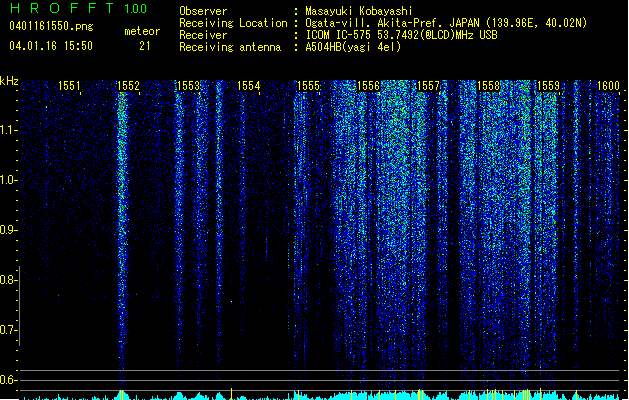Click the 0.7 kHz frequency axis label

[8, 330]
